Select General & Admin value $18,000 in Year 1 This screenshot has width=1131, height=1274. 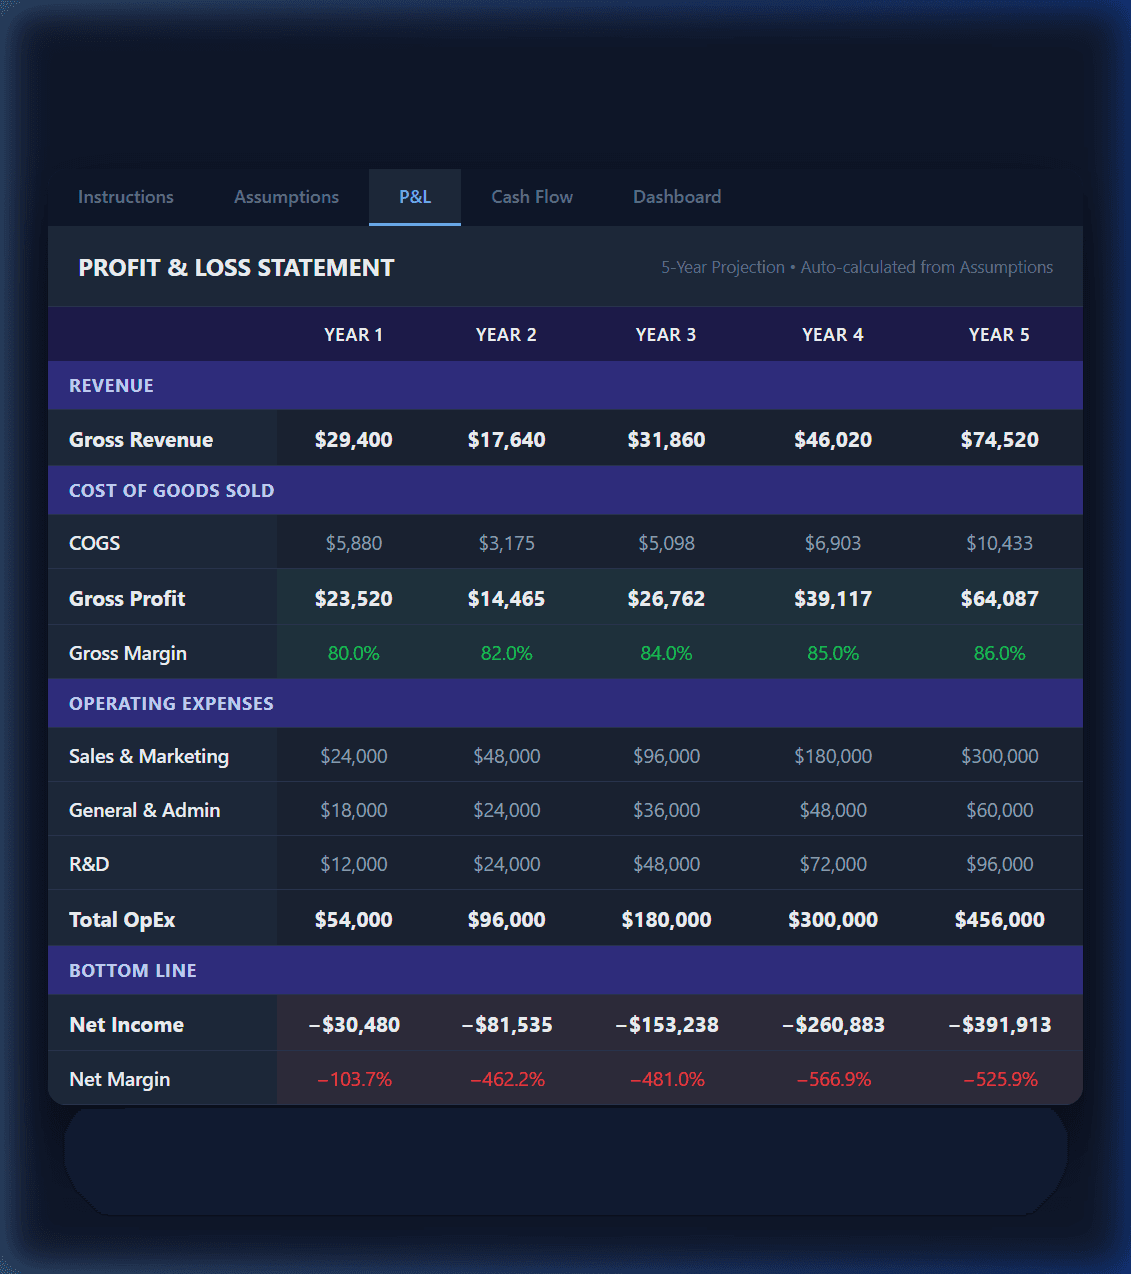click(354, 809)
